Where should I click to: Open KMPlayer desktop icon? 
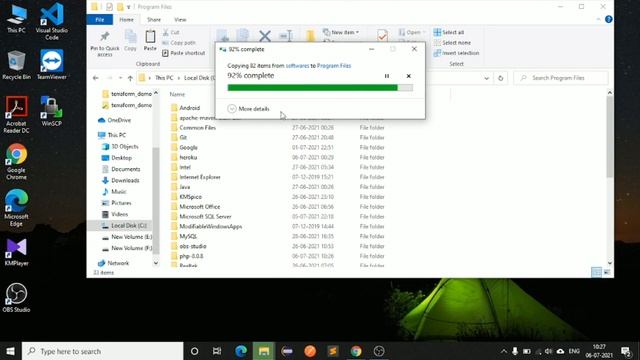[16, 252]
